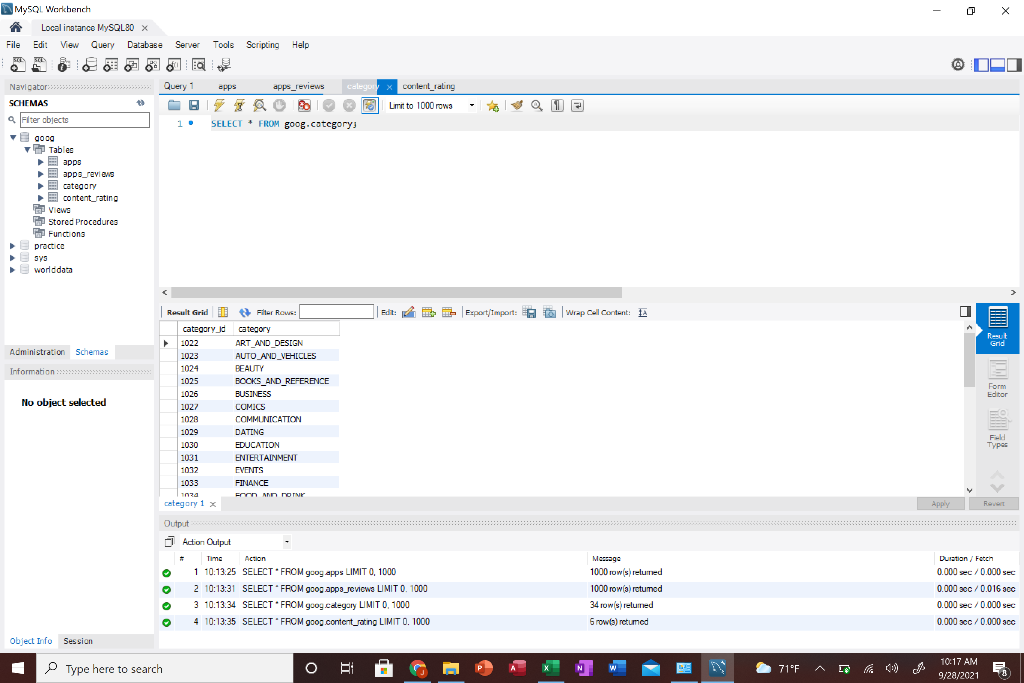The height and width of the screenshot is (683, 1024).
Task: Toggle the right sidebar panel visibility
Action: pyautogui.click(x=1014, y=65)
